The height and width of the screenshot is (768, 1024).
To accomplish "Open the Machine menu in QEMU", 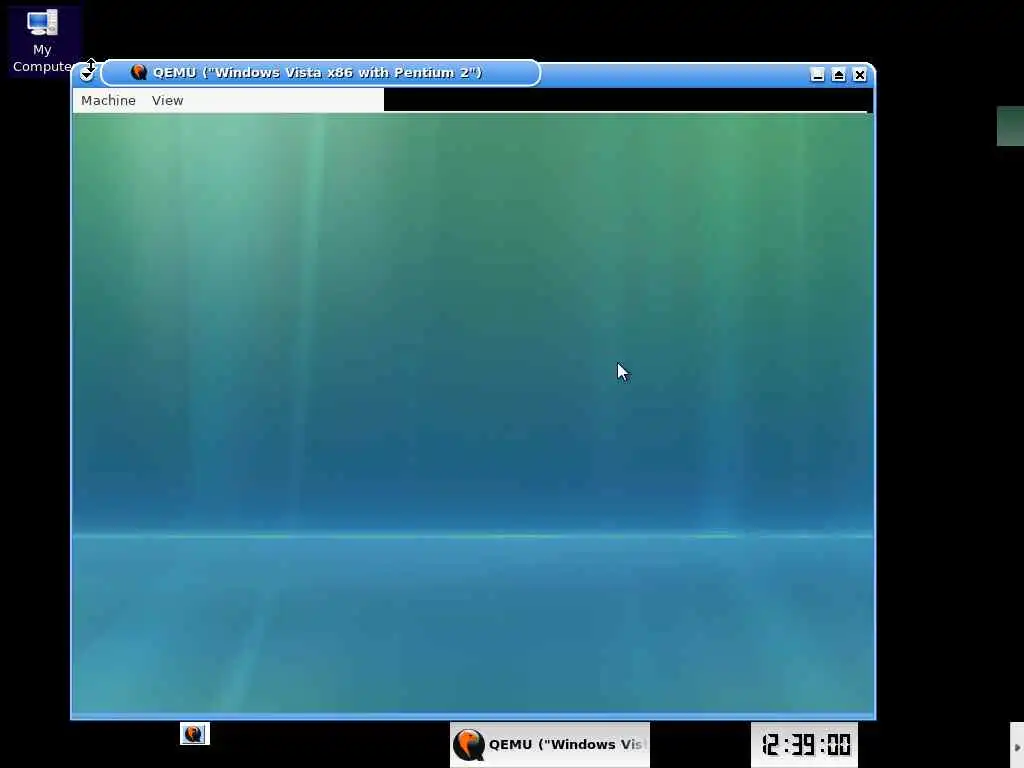I will click(x=108, y=101).
